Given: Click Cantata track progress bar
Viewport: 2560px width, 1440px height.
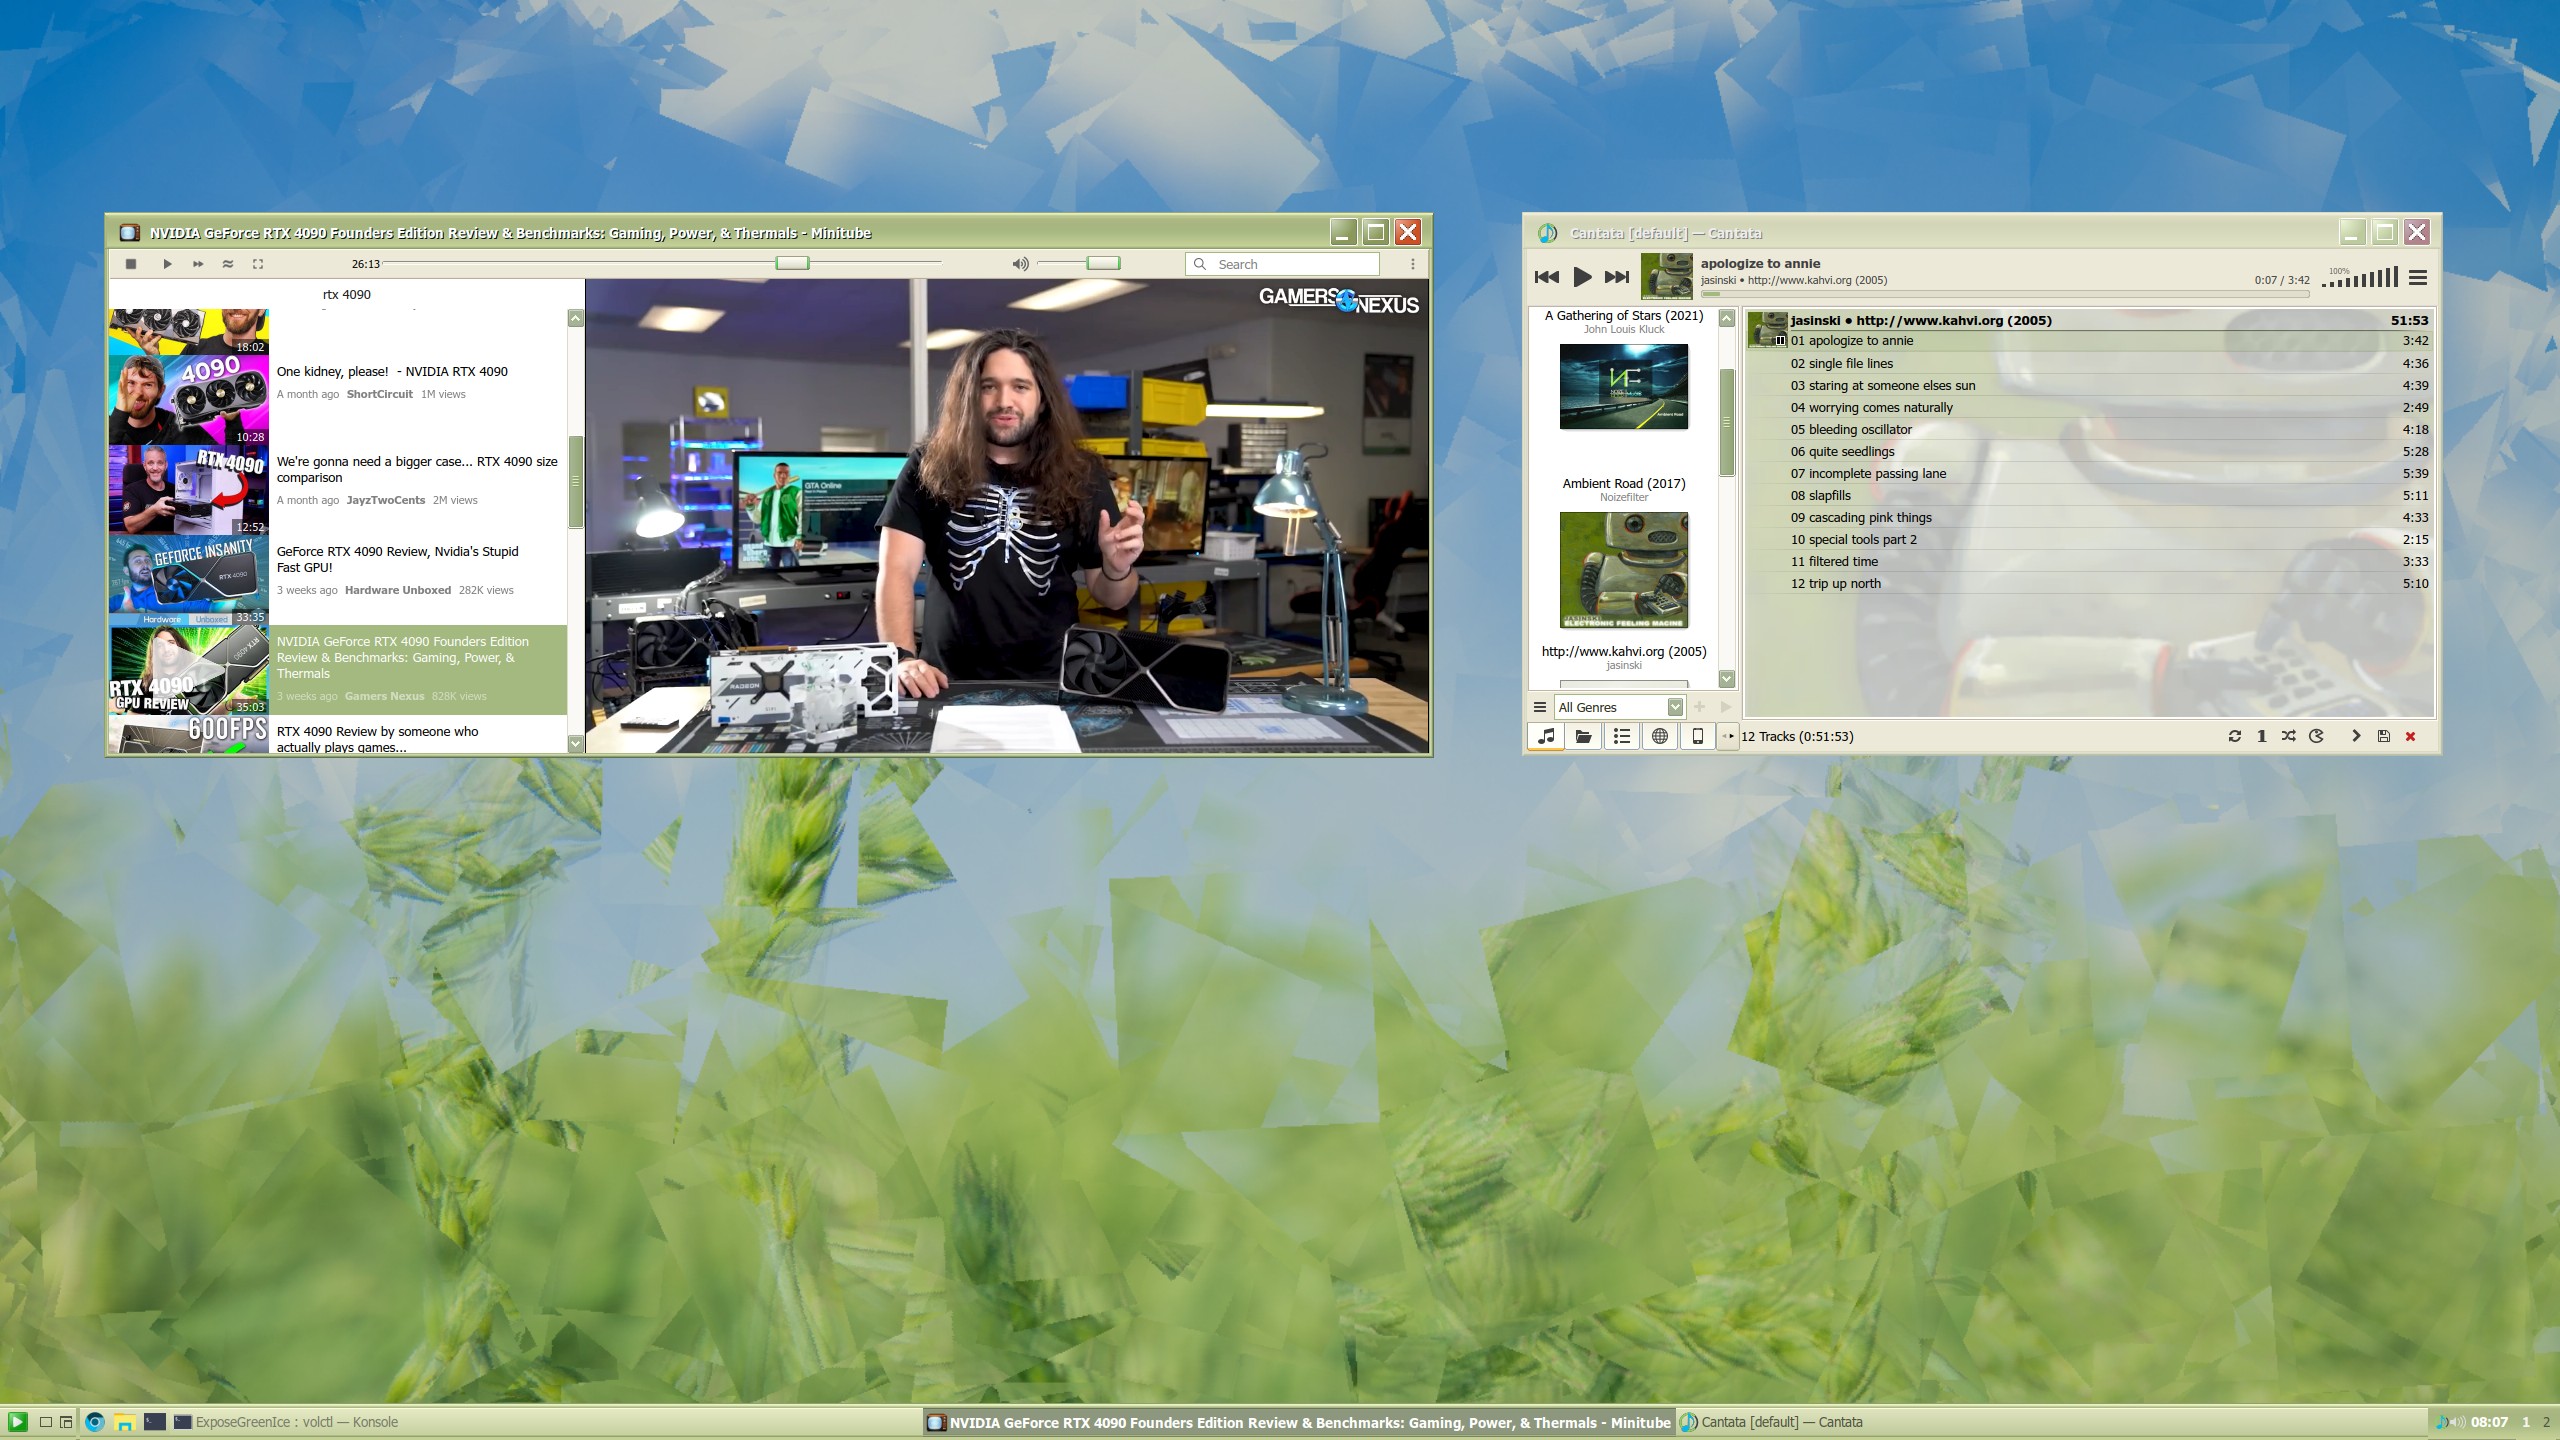Looking at the screenshot, I should 2005,294.
